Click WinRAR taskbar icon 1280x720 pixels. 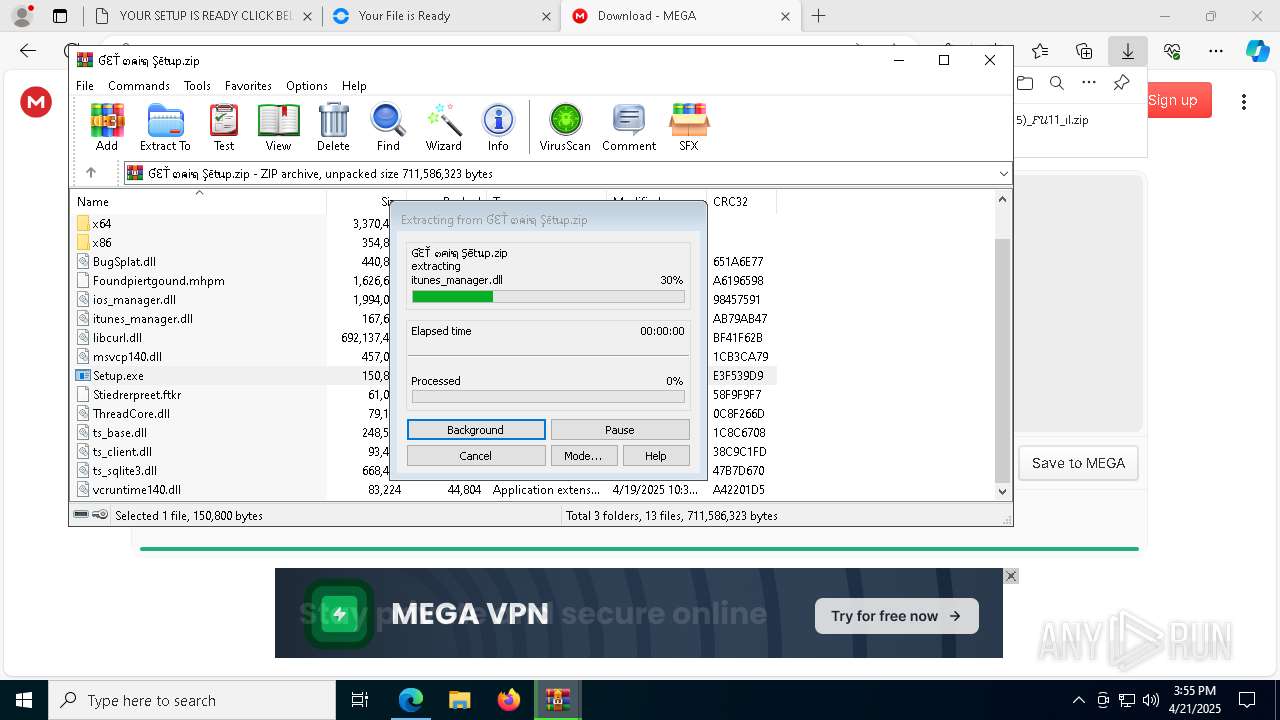click(x=557, y=700)
